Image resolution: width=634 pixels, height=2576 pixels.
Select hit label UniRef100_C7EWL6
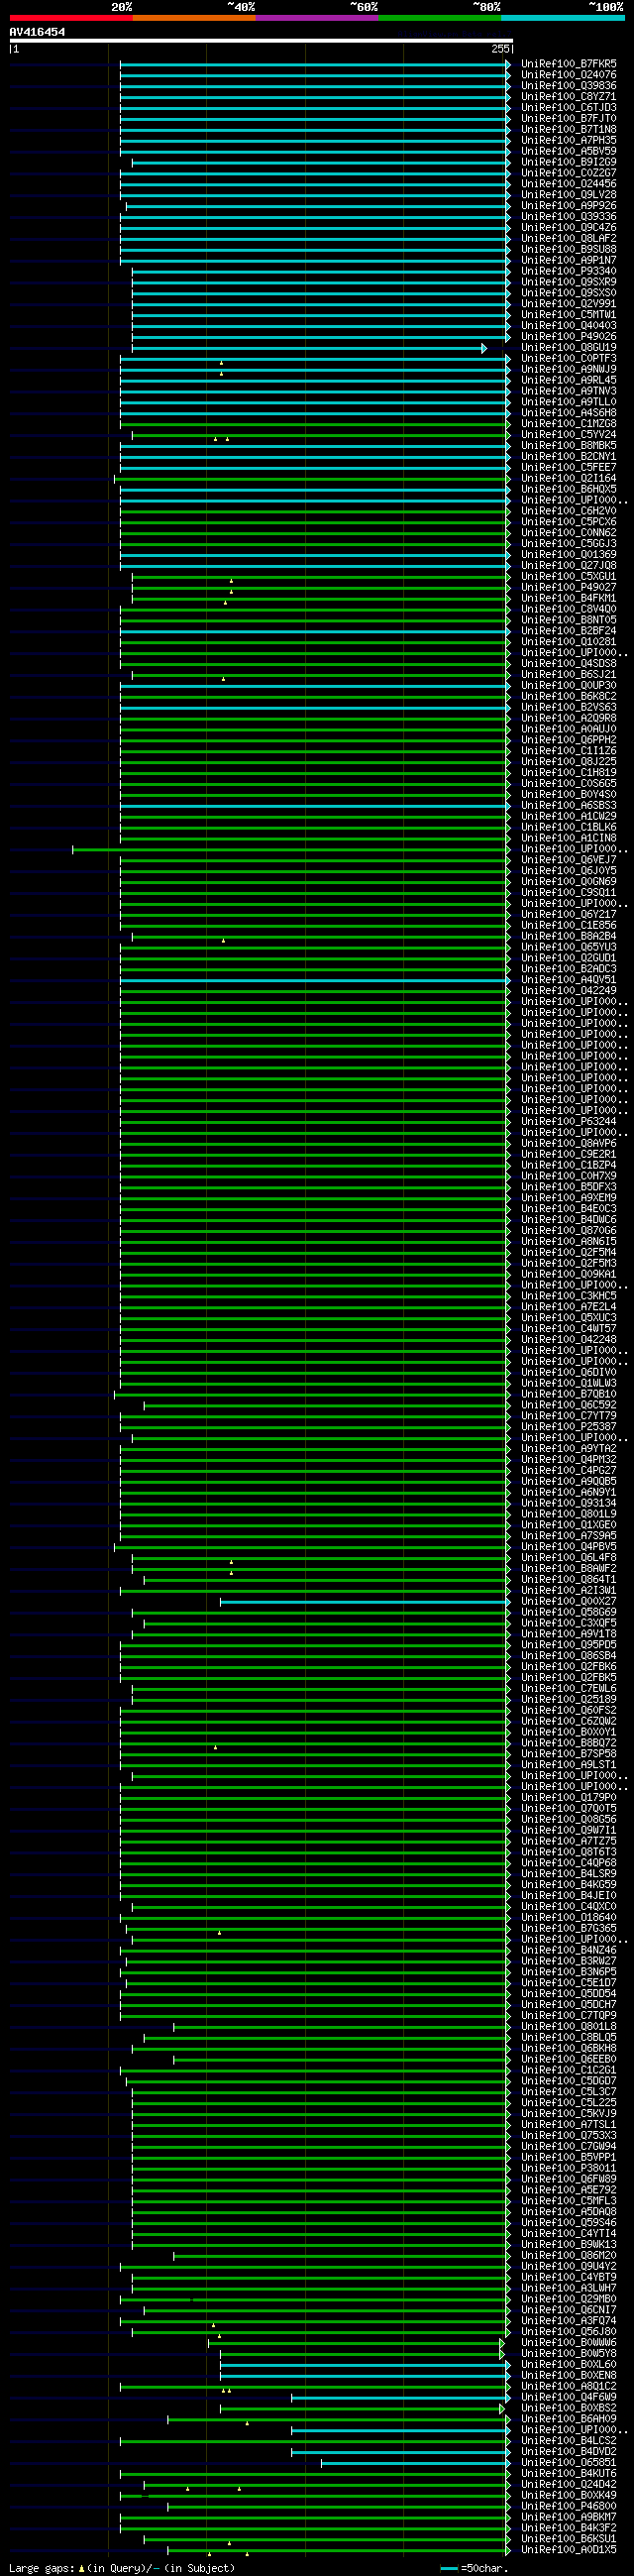click(569, 1689)
